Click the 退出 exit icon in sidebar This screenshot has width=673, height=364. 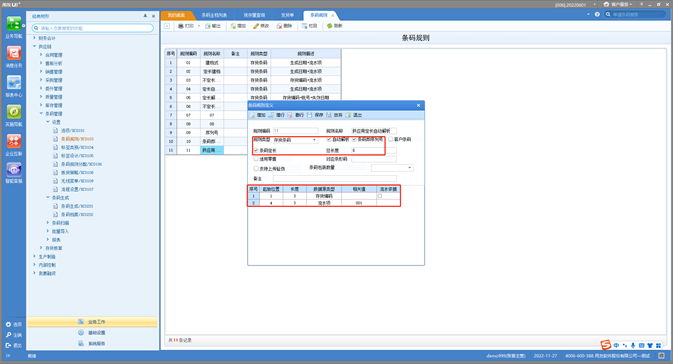pyautogui.click(x=8, y=345)
